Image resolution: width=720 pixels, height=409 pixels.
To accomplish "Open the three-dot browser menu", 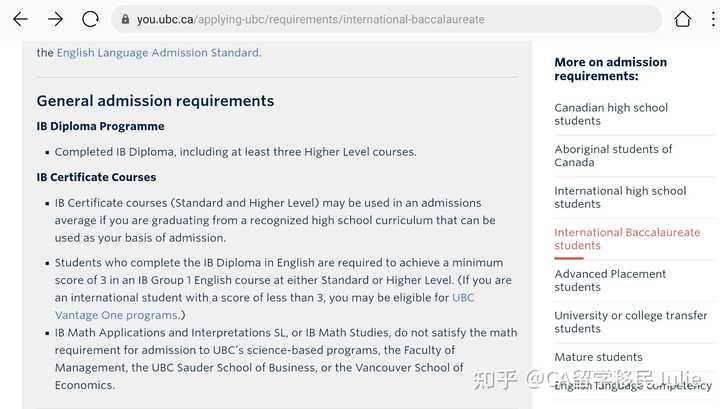I will (x=713, y=19).
